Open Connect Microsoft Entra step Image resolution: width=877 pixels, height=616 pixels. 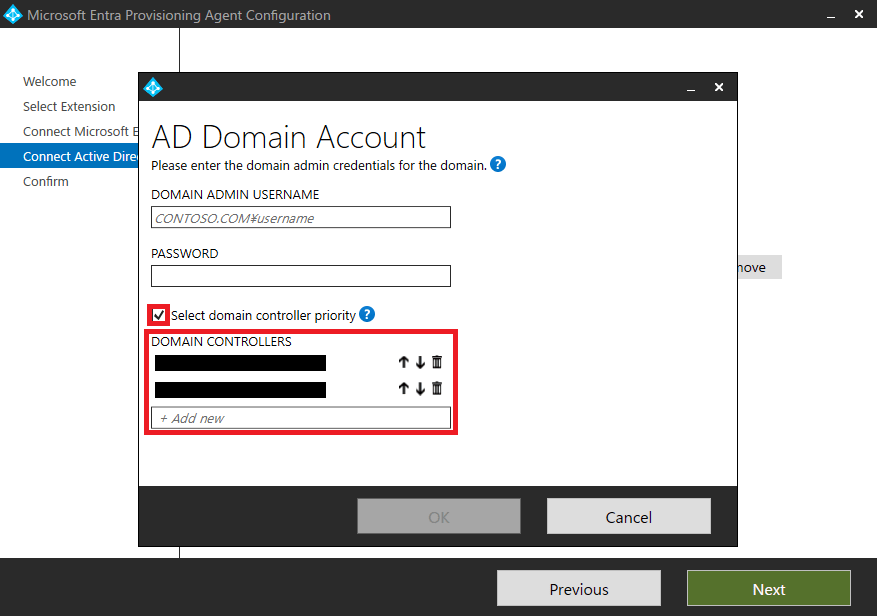tap(81, 131)
